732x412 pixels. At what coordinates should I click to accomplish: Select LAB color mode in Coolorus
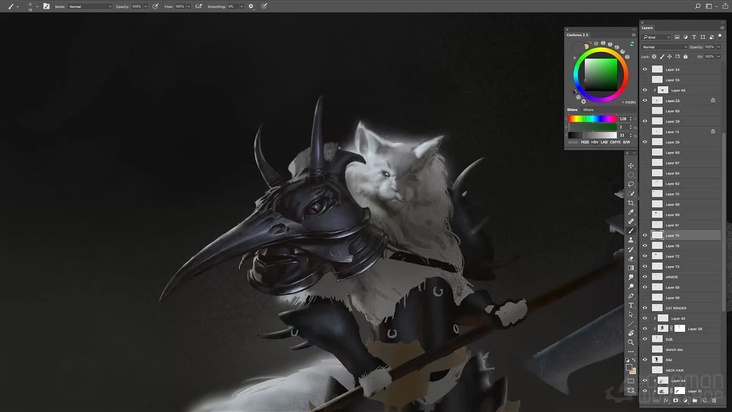pyautogui.click(x=604, y=142)
